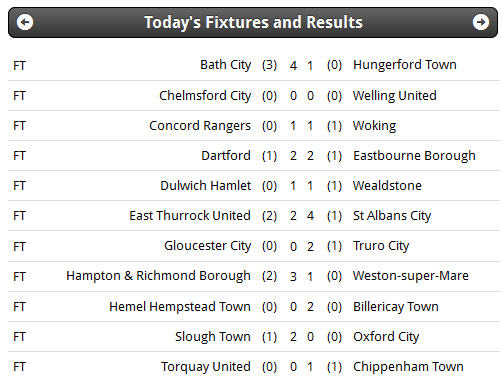Viewport: 502px width, 389px height.
Task: Open Hungerford Town team link
Action: click(x=405, y=65)
